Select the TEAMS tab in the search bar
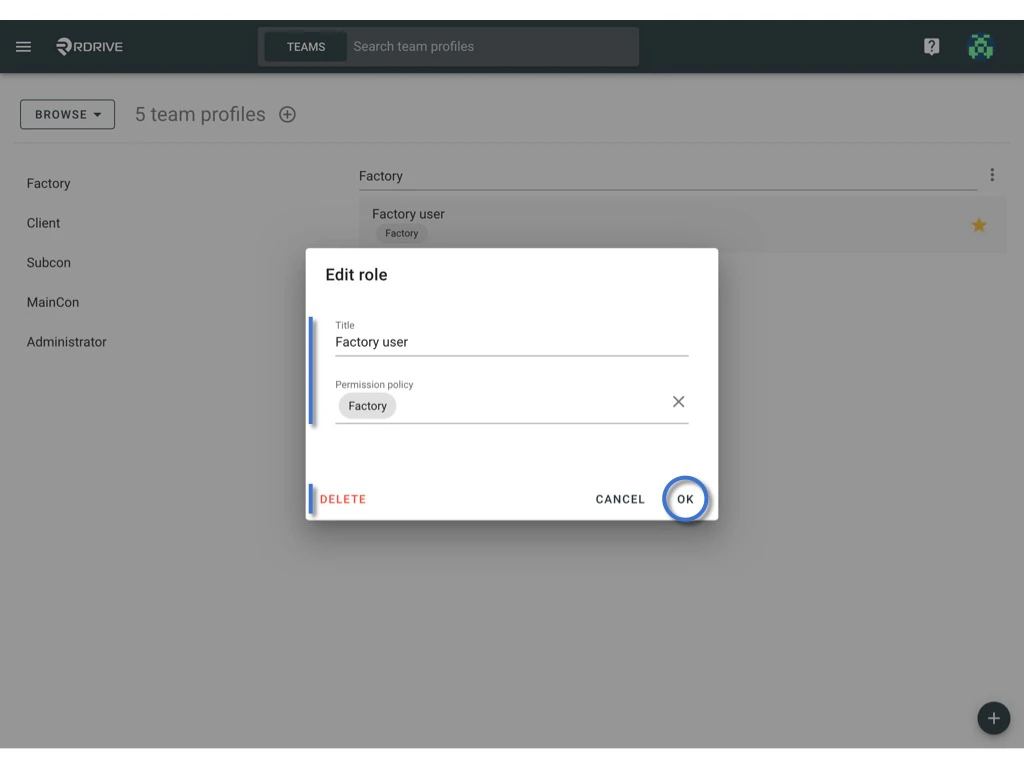The width and height of the screenshot is (1024, 768). coord(305,46)
